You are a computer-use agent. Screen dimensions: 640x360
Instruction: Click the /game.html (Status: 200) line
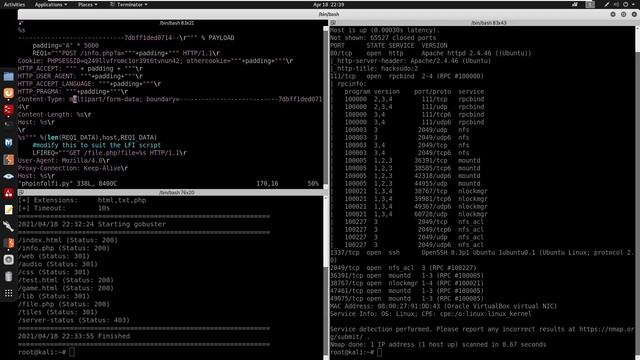pyautogui.click(x=66, y=288)
